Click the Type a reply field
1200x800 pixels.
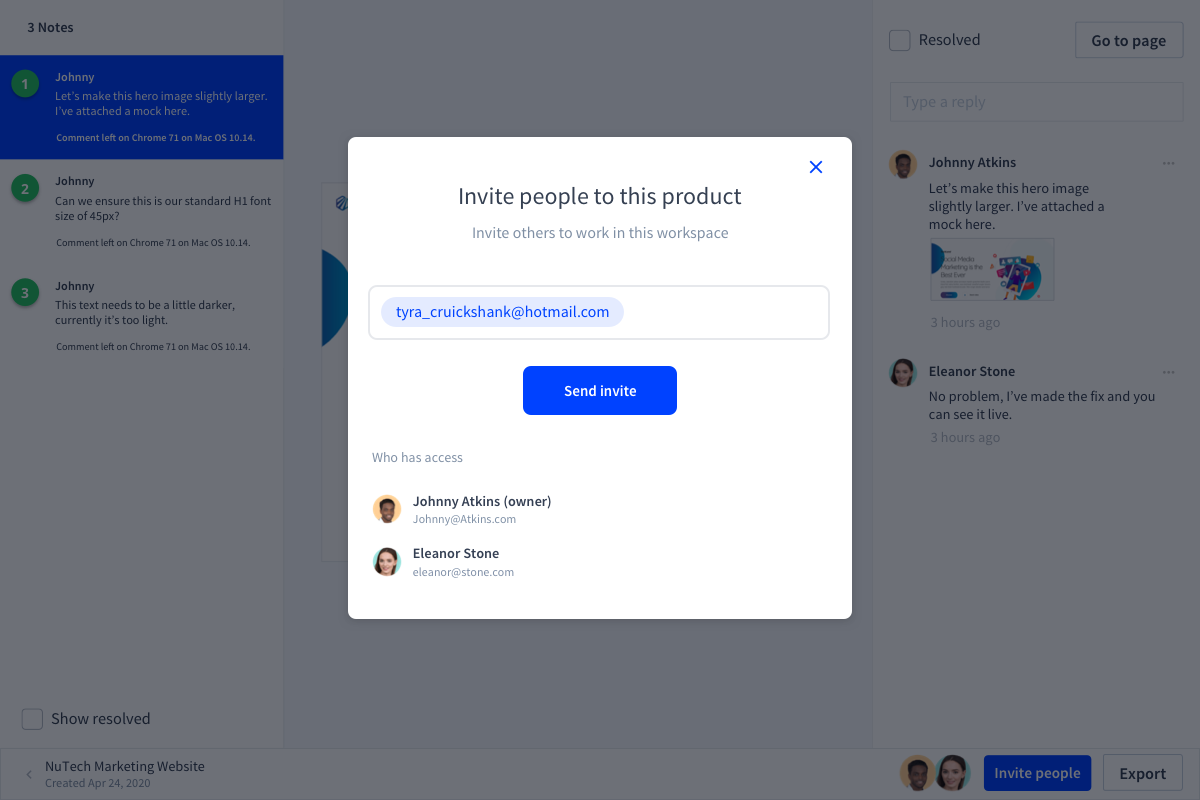coord(1036,102)
